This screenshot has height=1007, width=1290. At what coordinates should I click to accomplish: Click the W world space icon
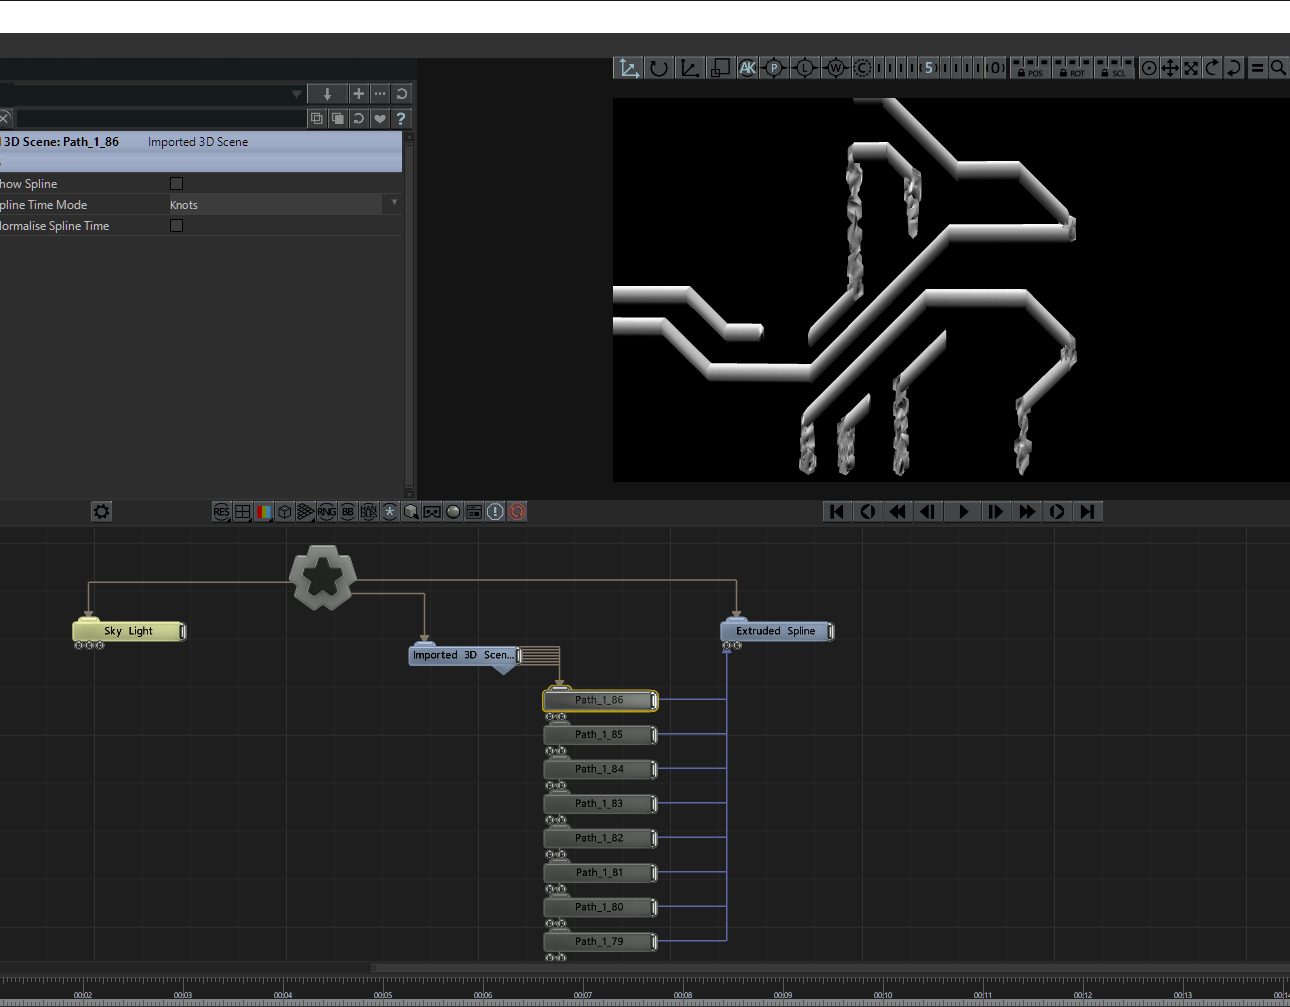[835, 68]
